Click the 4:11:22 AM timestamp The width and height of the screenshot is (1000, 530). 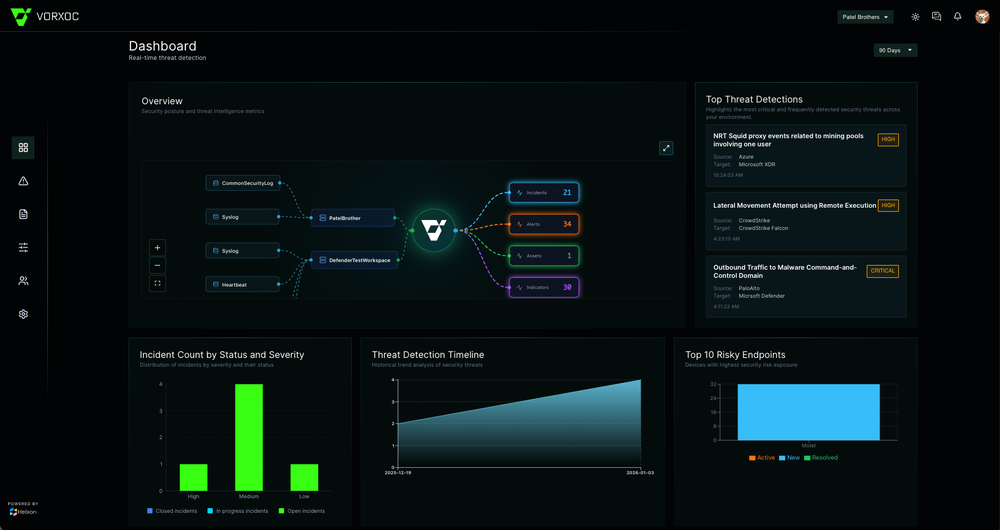click(727, 306)
